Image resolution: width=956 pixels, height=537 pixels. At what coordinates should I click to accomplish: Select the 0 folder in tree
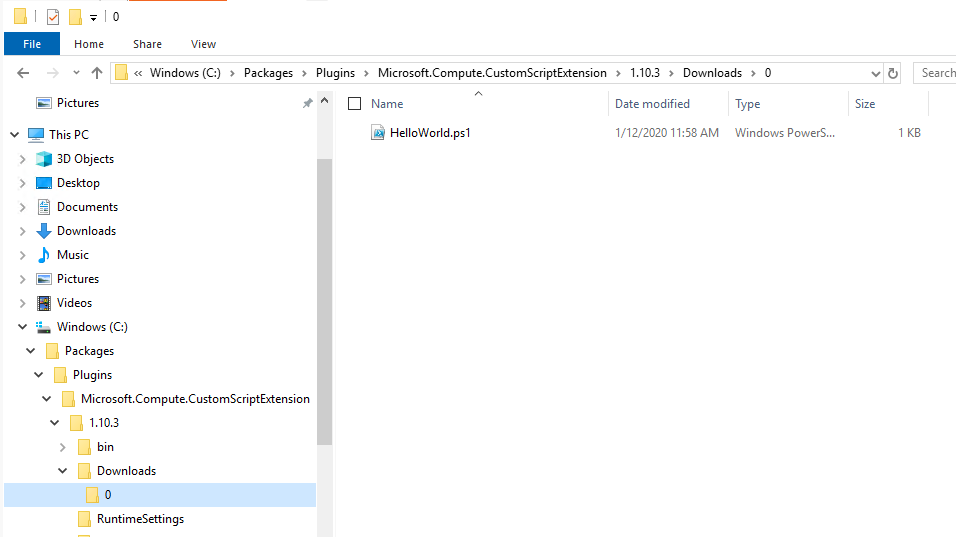point(107,495)
